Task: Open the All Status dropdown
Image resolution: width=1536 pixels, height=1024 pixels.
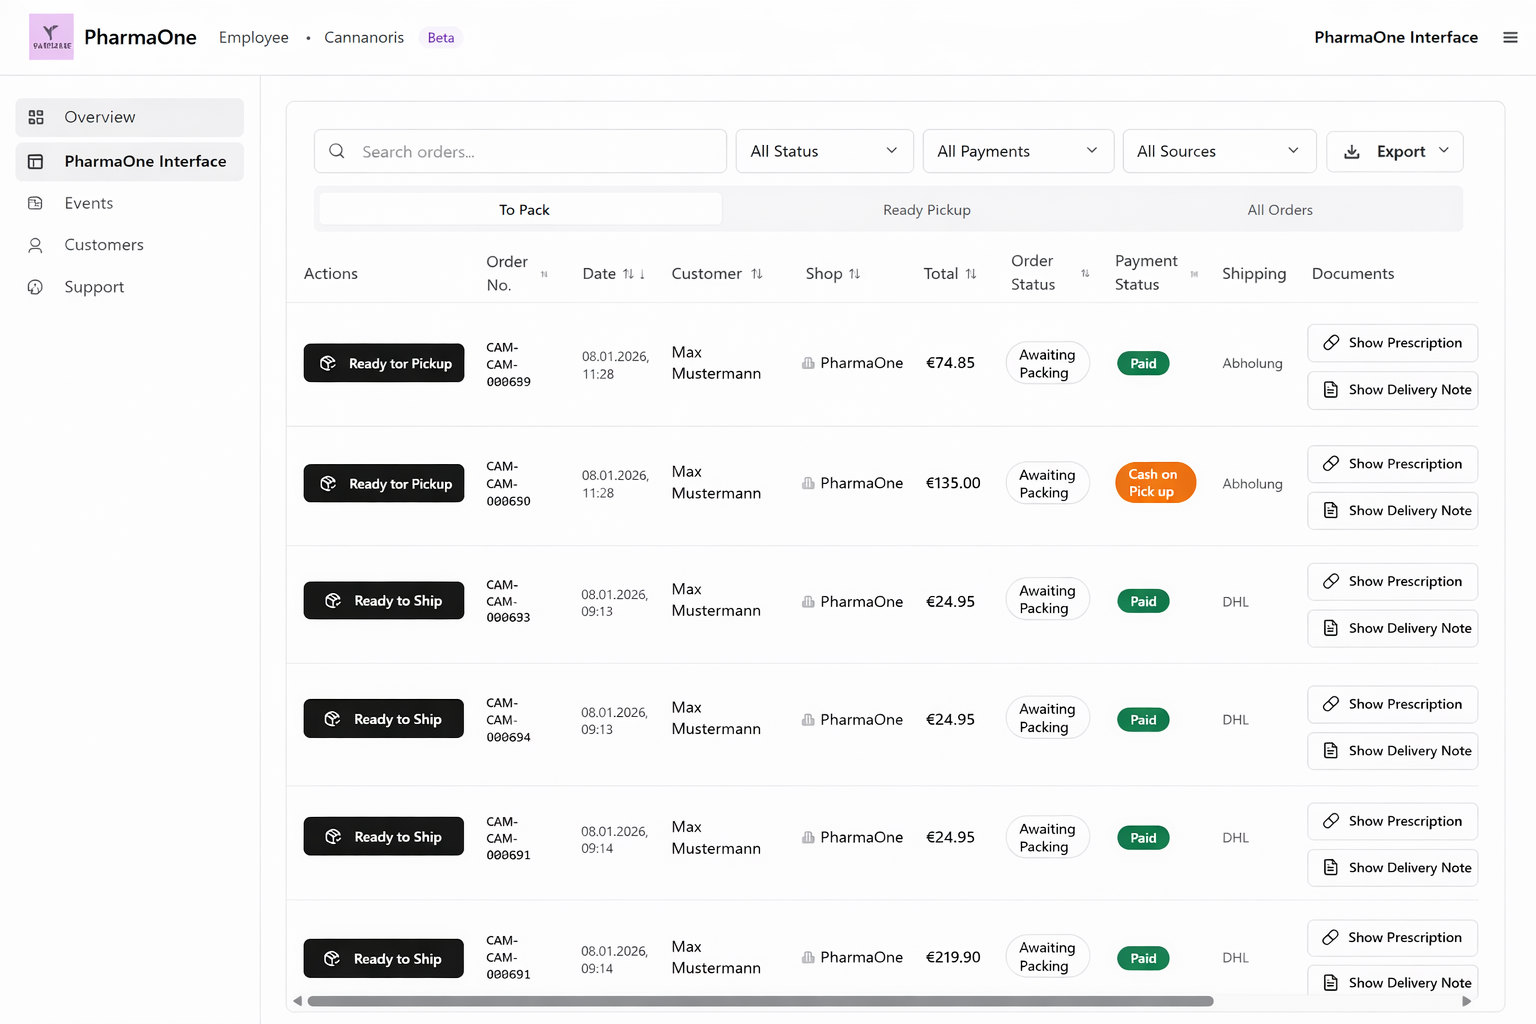Action: pyautogui.click(x=824, y=151)
